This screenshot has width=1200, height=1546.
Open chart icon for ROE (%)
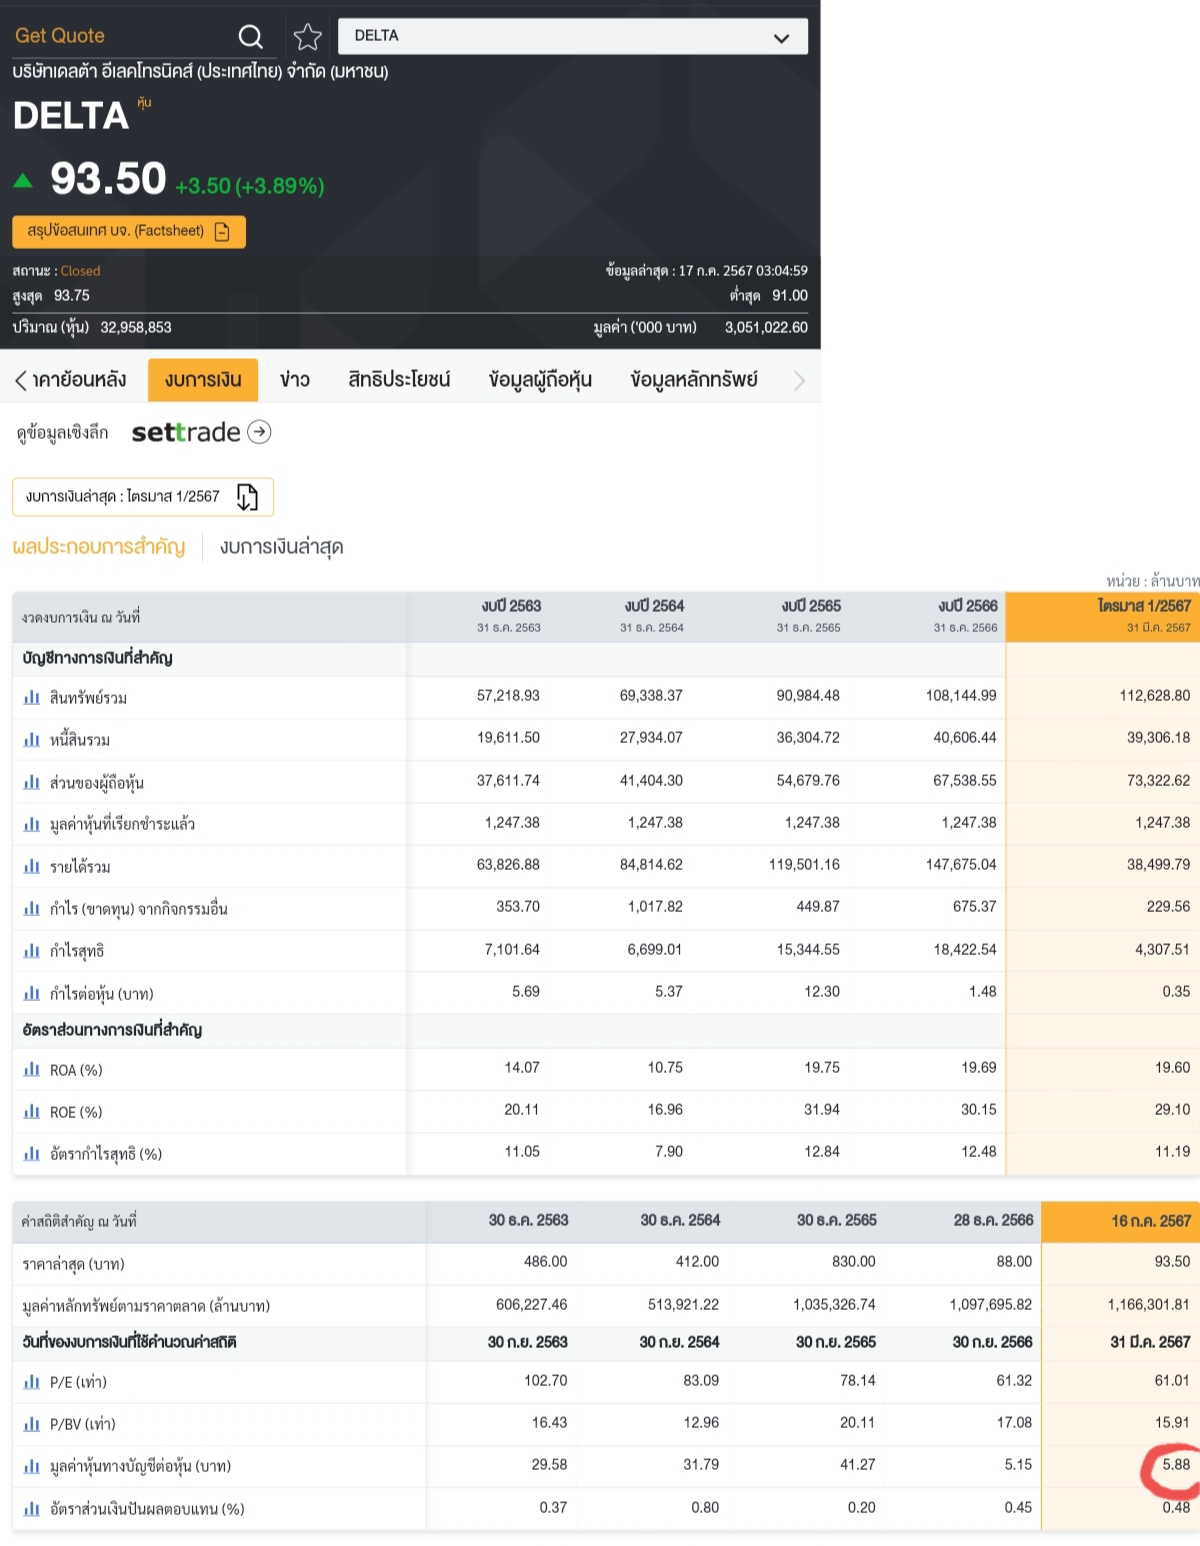[x=32, y=1111]
